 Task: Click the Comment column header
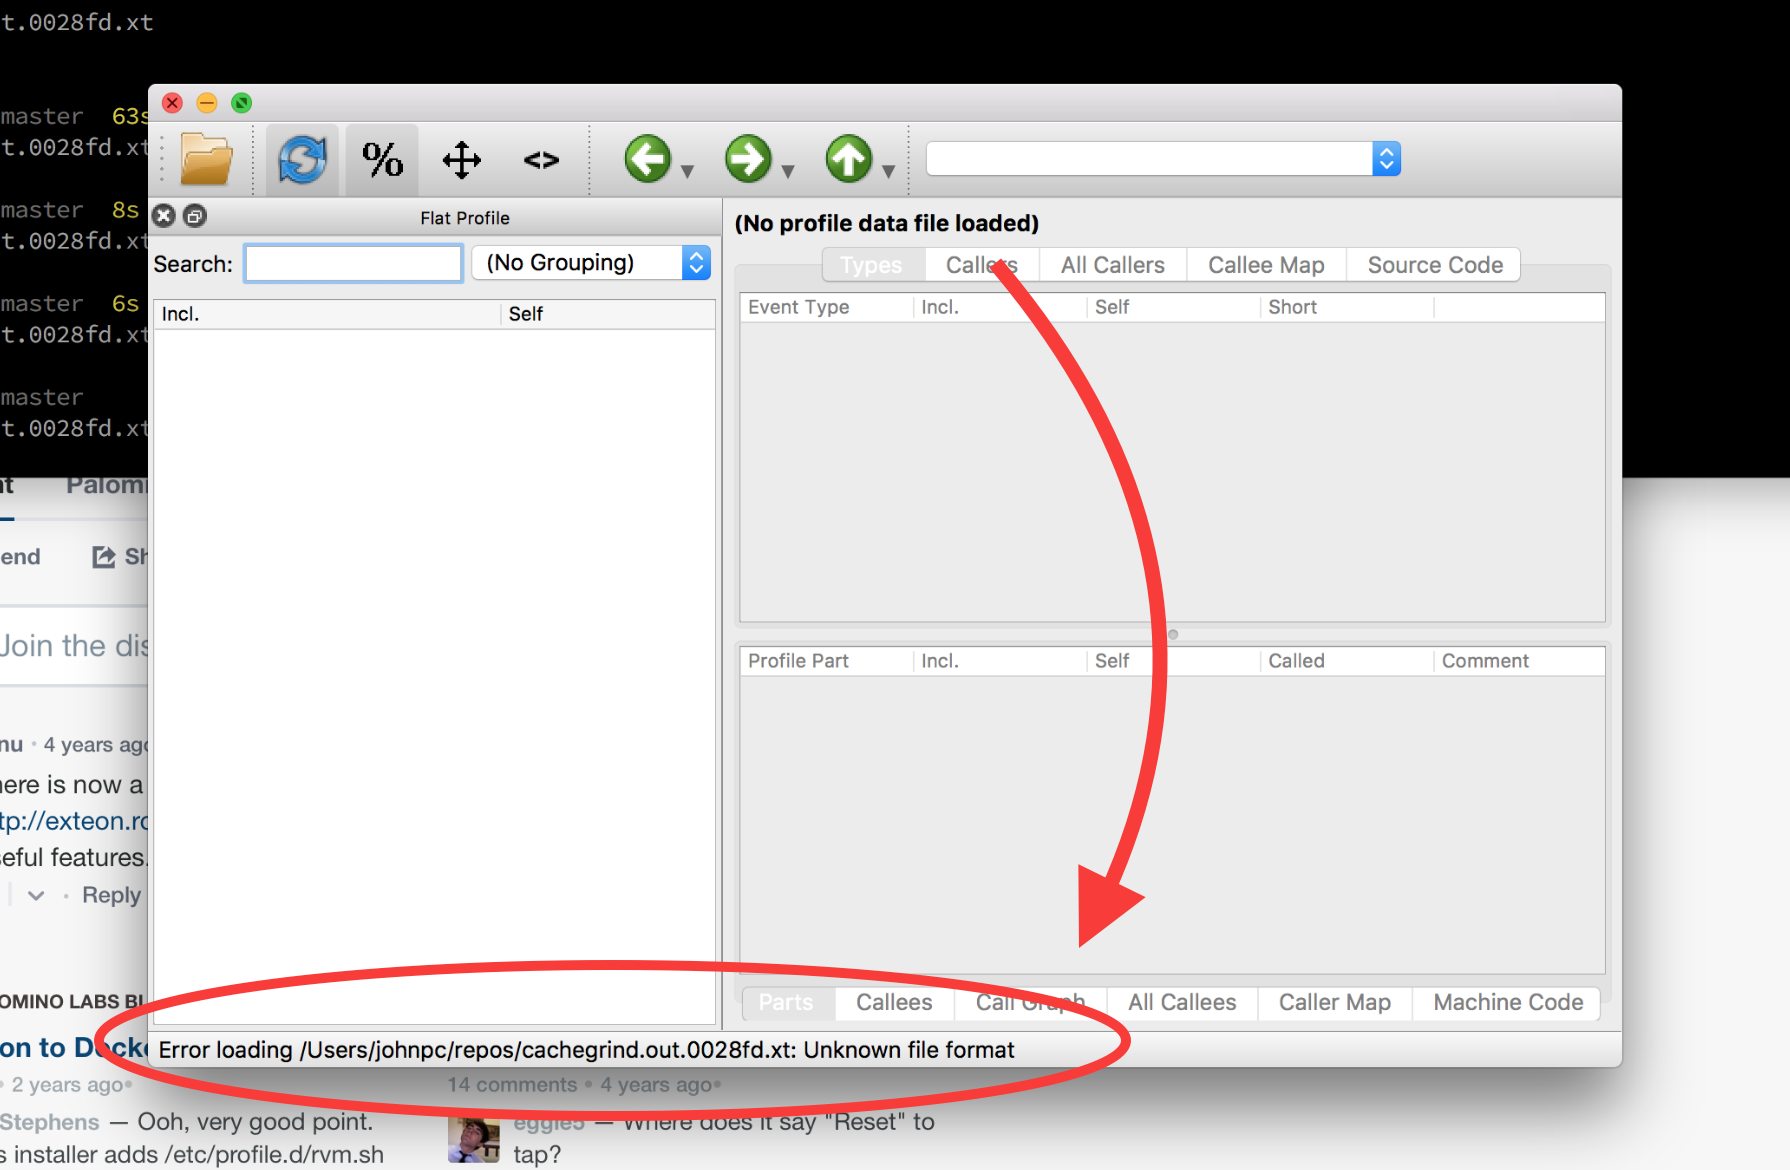(x=1519, y=661)
